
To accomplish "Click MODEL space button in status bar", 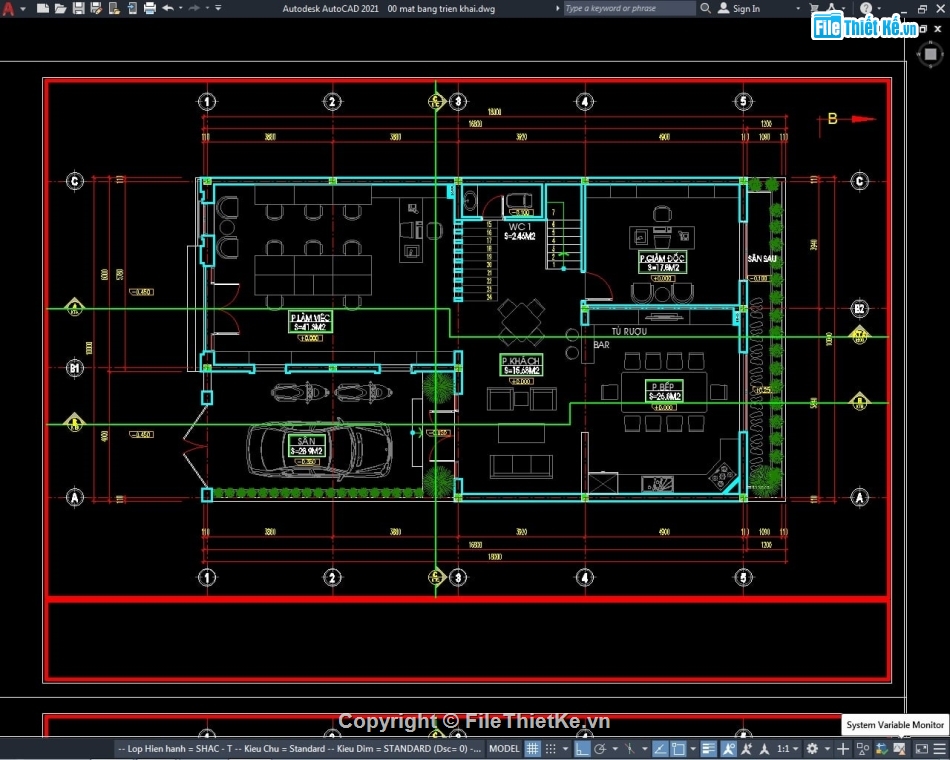I will 504,749.
